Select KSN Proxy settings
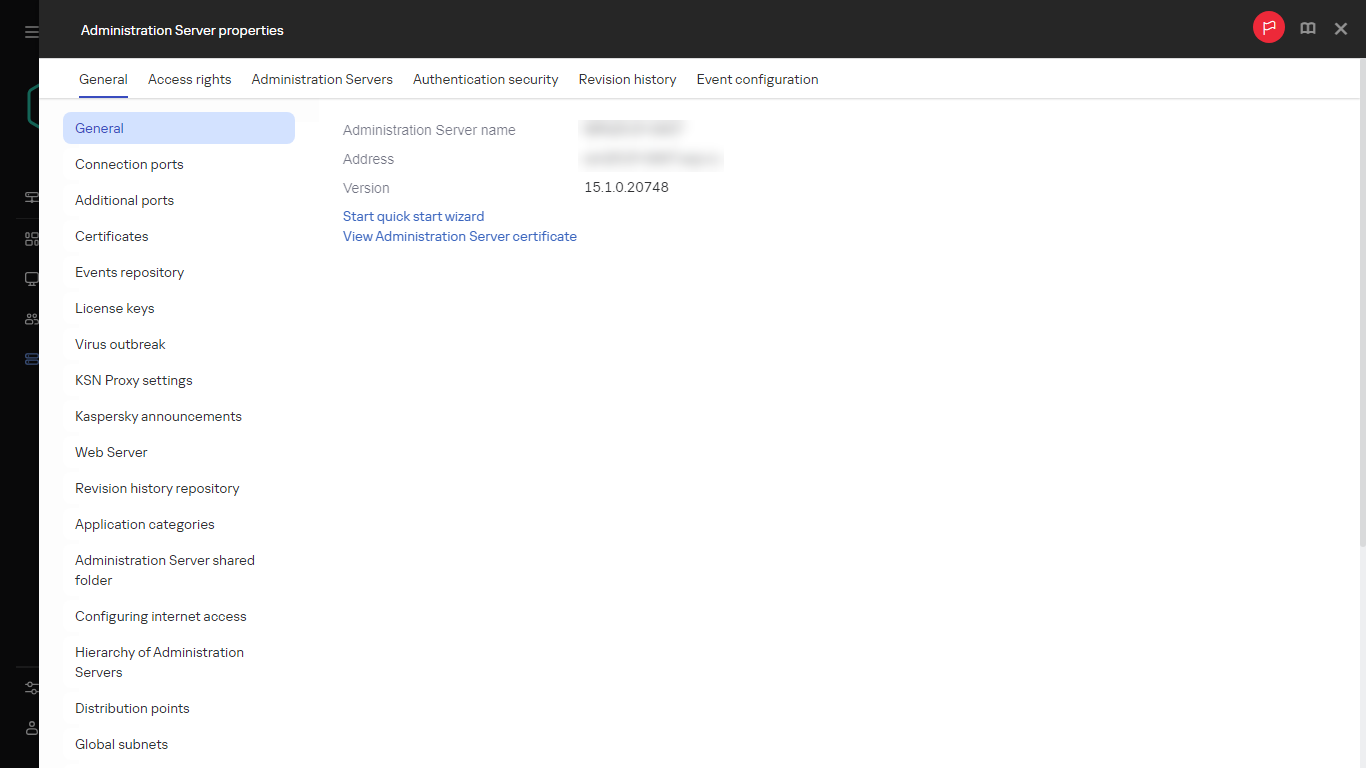Viewport: 1366px width, 768px height. [x=133, y=380]
